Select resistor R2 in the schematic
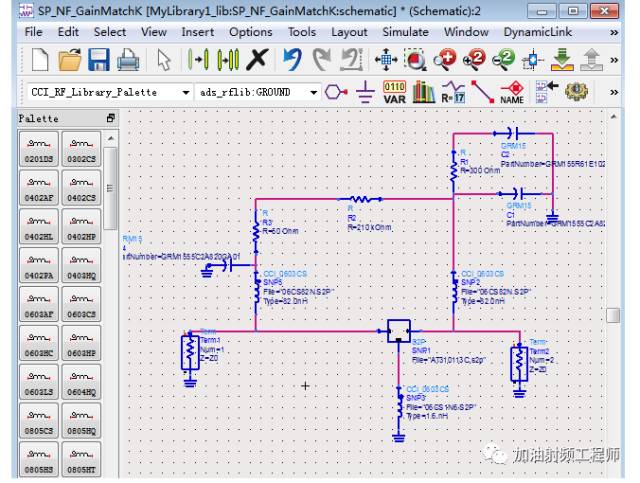The width and height of the screenshot is (640, 483). tap(361, 199)
